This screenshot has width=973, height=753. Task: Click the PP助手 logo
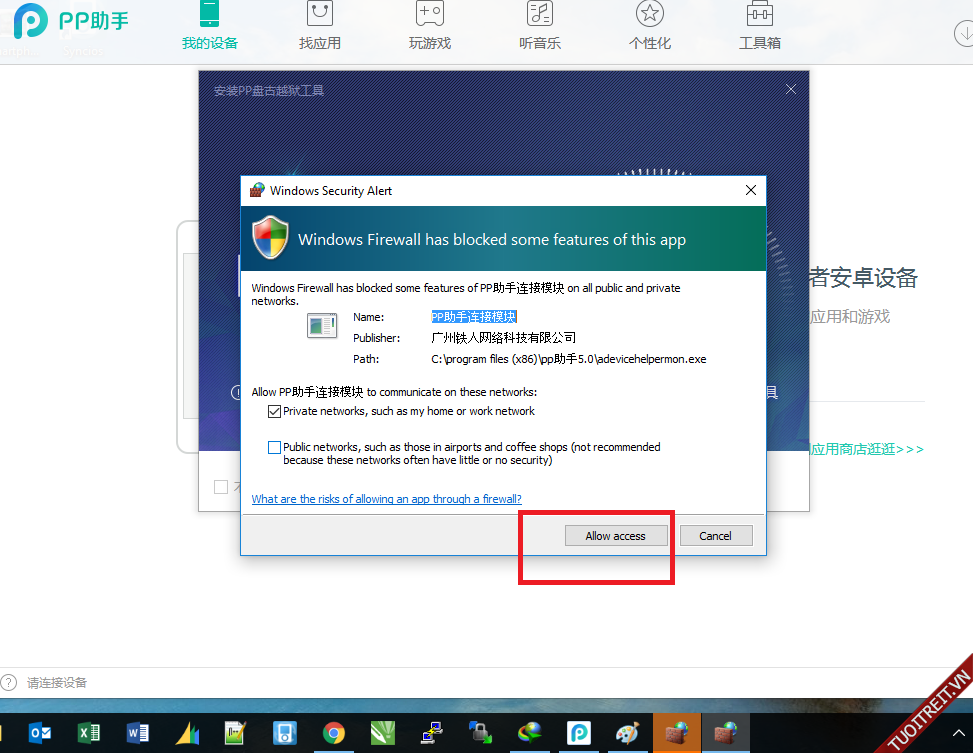click(71, 20)
